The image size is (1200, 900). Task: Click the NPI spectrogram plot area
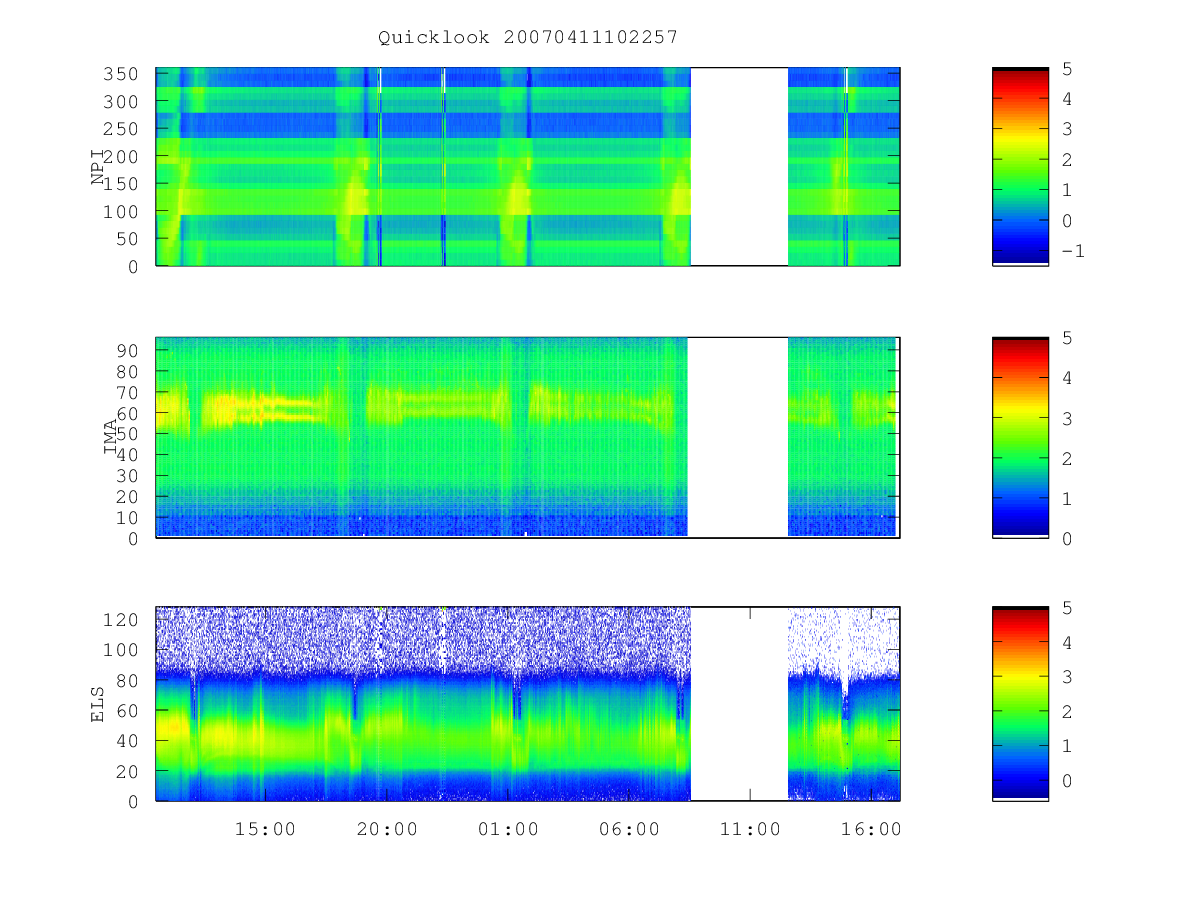pyautogui.click(x=527, y=166)
